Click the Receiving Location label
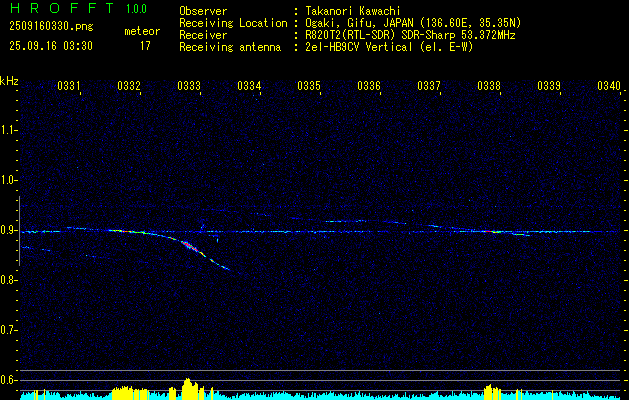 pos(233,23)
